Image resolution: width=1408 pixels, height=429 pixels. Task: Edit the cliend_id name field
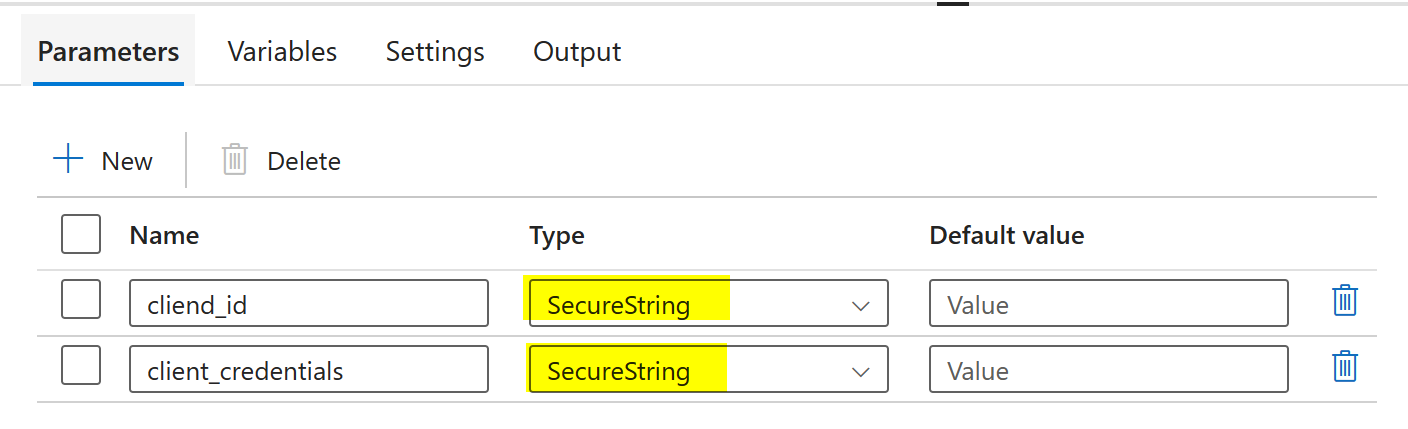[308, 303]
